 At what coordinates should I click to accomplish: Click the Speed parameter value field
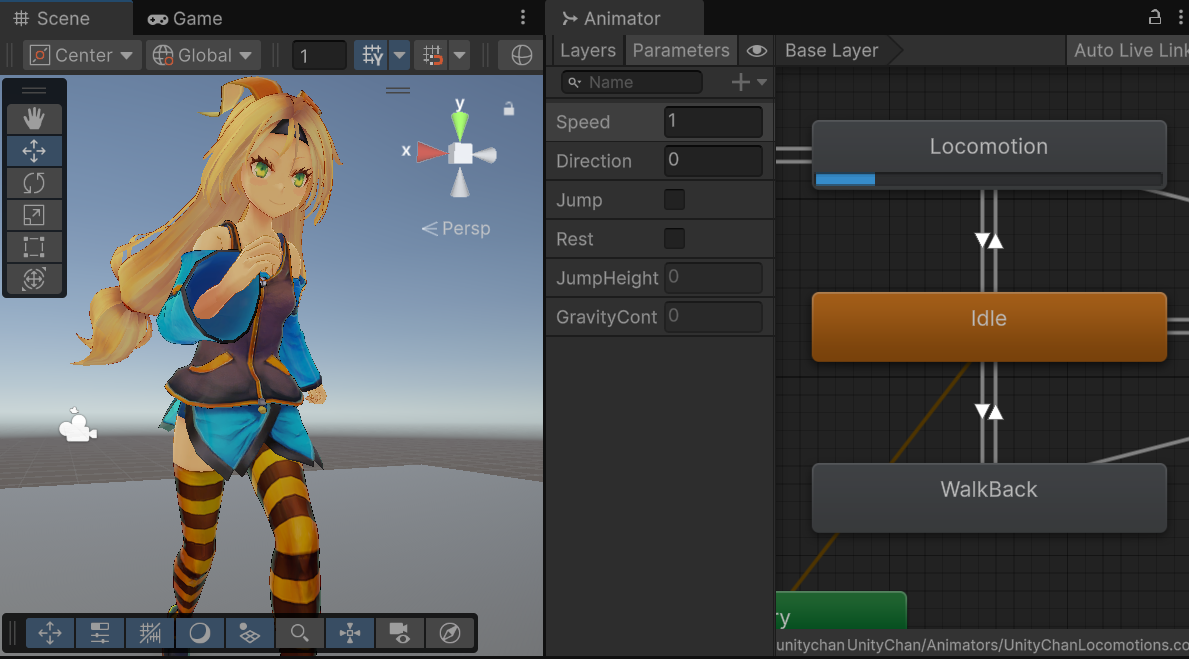pos(713,122)
